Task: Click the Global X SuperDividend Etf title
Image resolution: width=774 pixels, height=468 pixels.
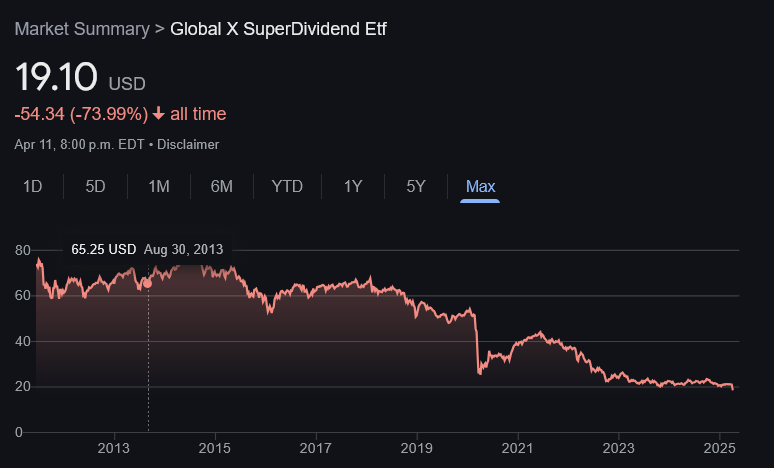Action: click(x=278, y=29)
